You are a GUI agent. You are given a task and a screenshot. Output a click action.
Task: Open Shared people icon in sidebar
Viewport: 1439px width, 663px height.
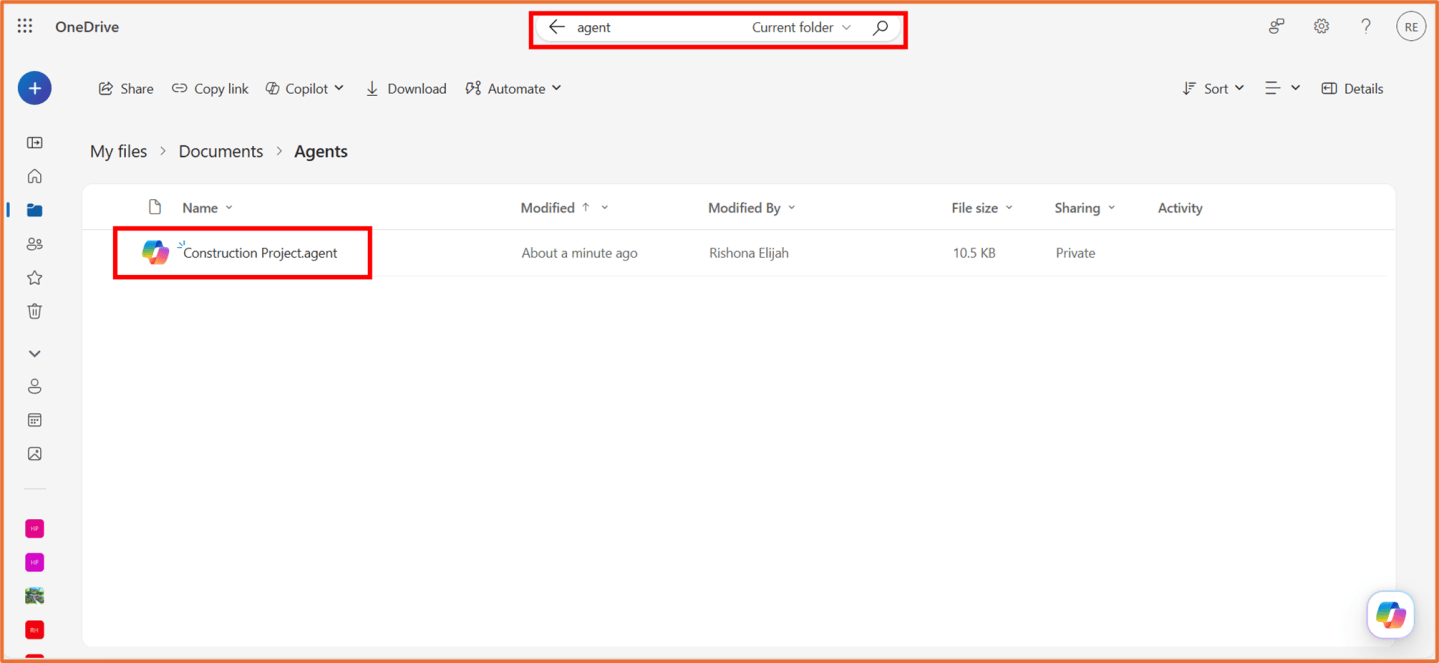(x=35, y=244)
